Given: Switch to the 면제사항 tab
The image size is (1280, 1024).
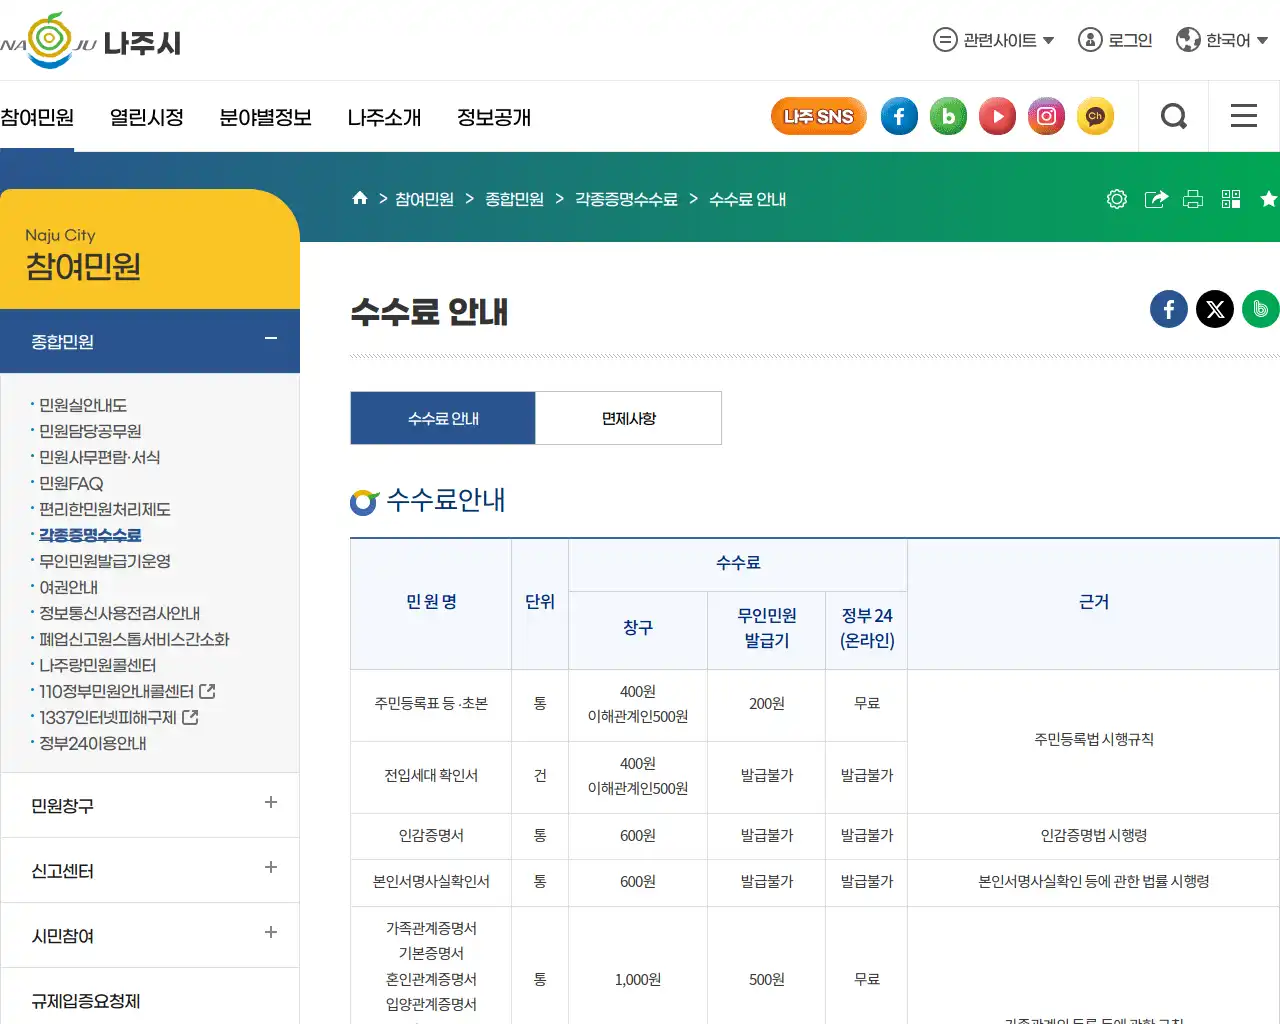Looking at the screenshot, I should coord(629,418).
